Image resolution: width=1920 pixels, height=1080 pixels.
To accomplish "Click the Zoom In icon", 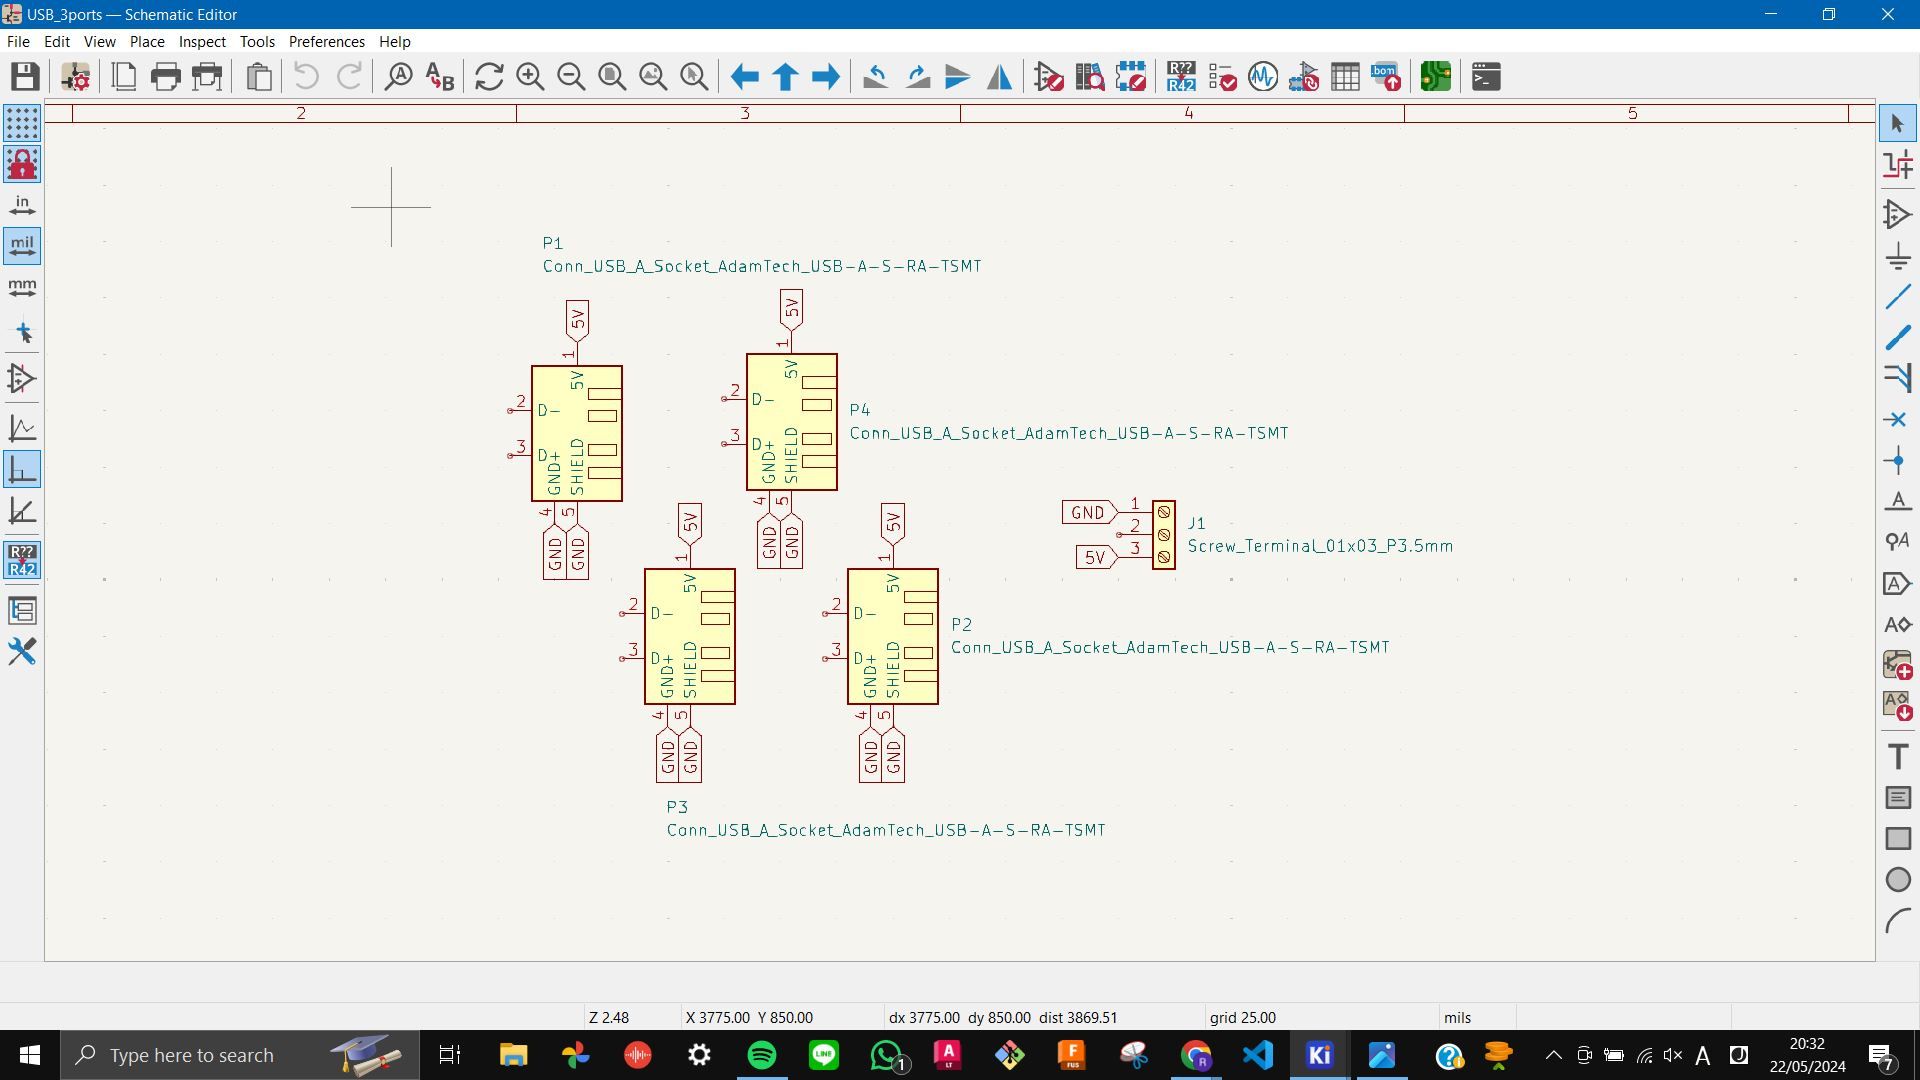I will pos(530,77).
